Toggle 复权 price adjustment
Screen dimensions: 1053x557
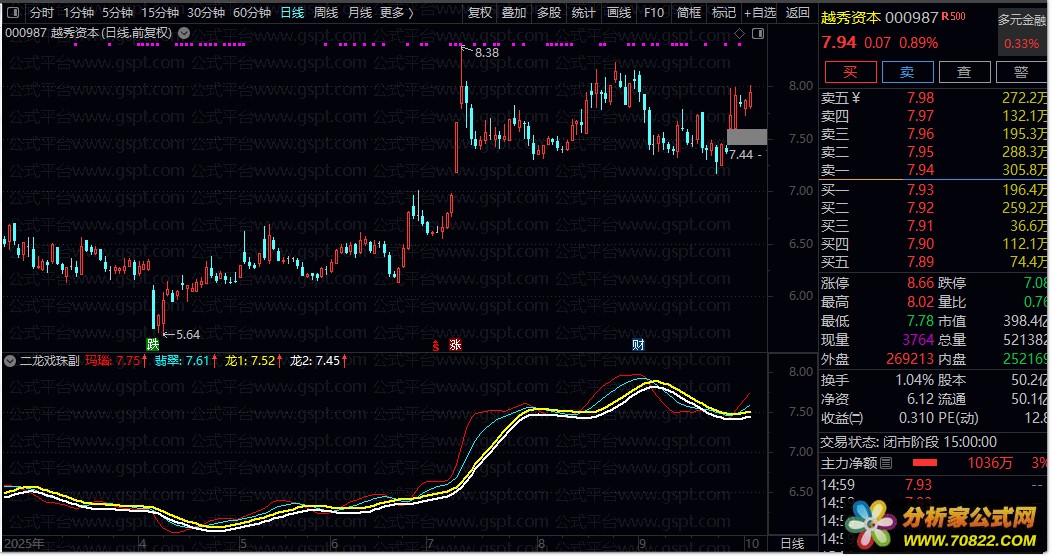480,13
